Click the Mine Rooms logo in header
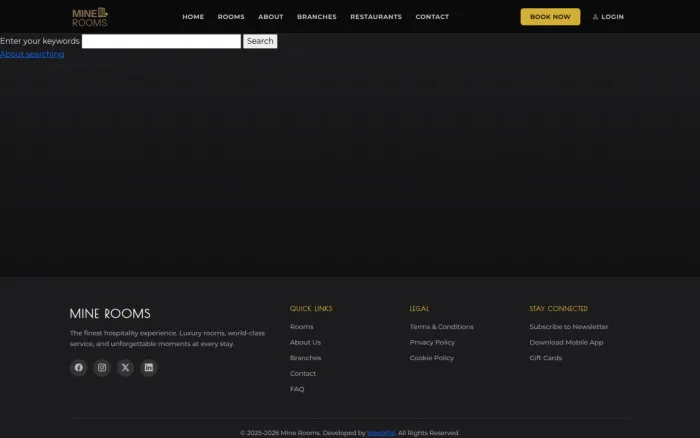700x438 pixels. 90,17
